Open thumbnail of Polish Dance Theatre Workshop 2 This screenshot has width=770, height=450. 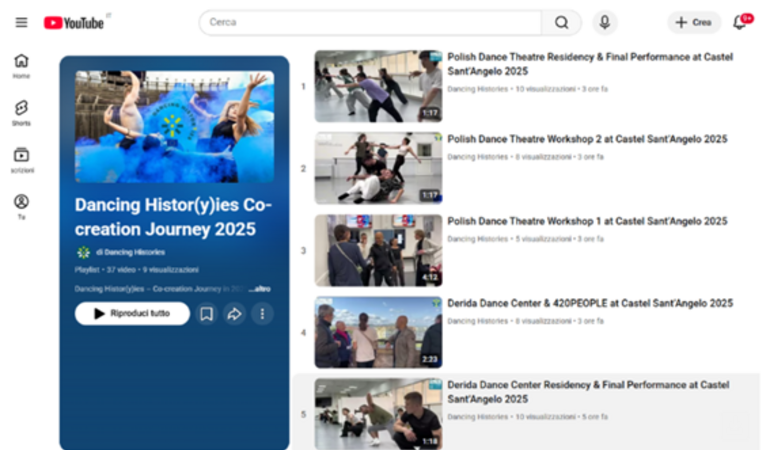coord(378,168)
